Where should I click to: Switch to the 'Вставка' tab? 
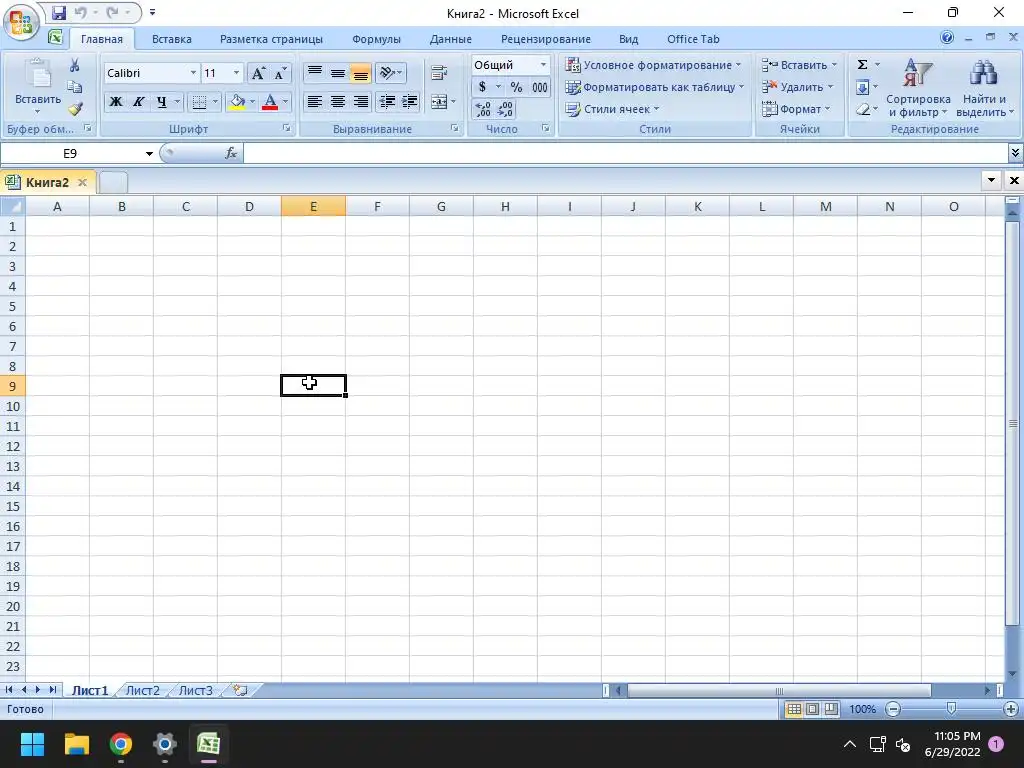pos(172,39)
